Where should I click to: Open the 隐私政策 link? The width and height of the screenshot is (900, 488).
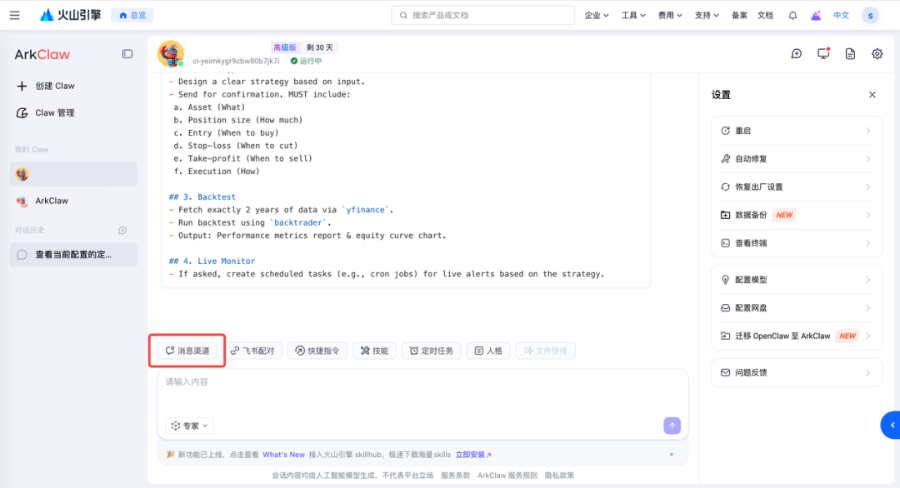tap(559, 475)
